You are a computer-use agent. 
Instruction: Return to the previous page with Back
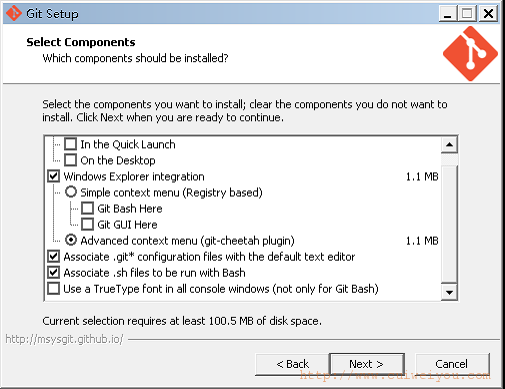point(292,364)
